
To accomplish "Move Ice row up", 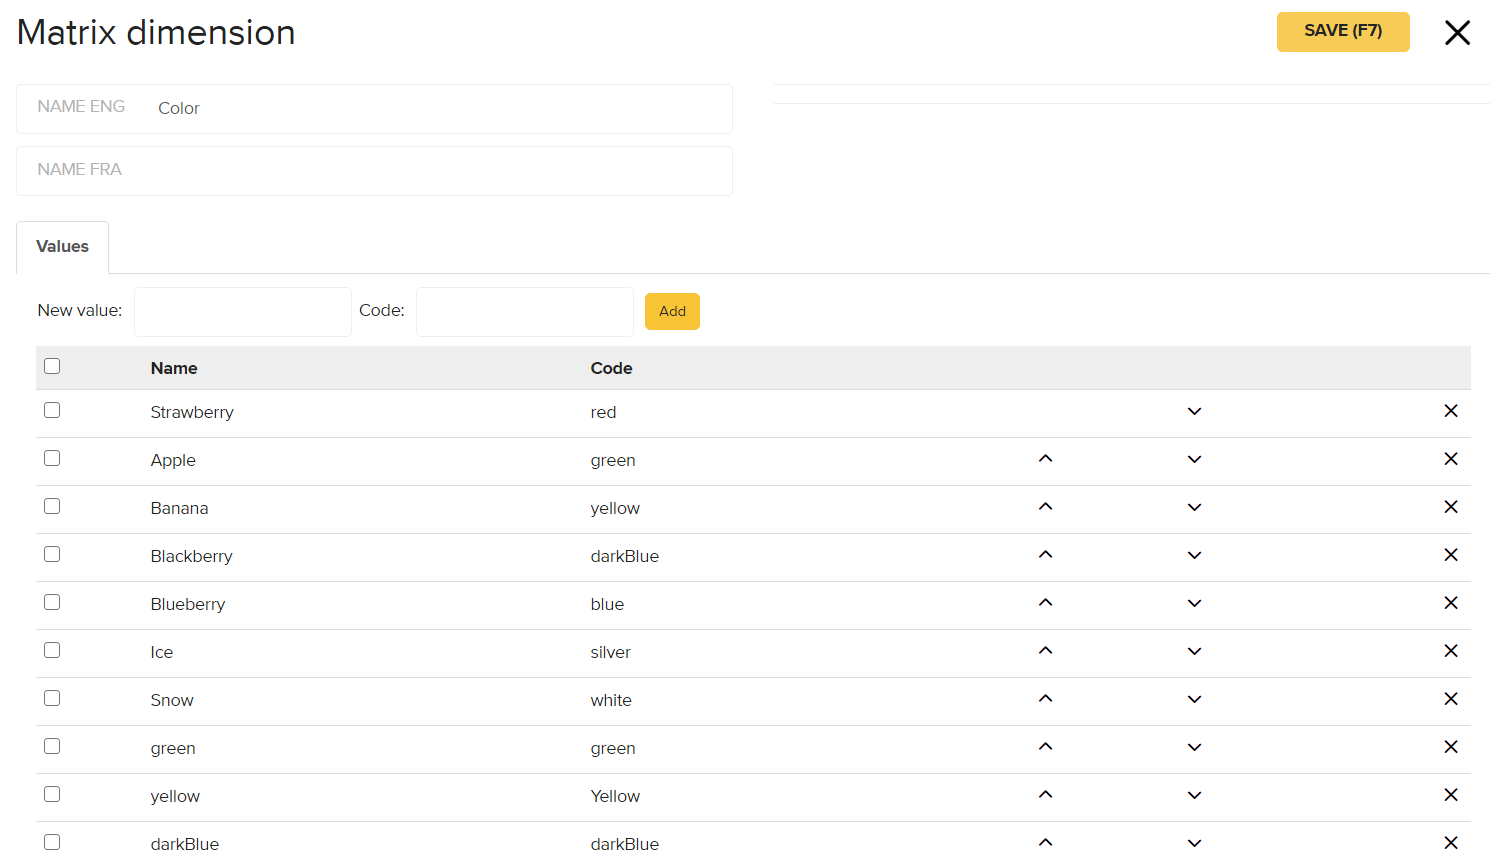I will pyautogui.click(x=1045, y=651).
